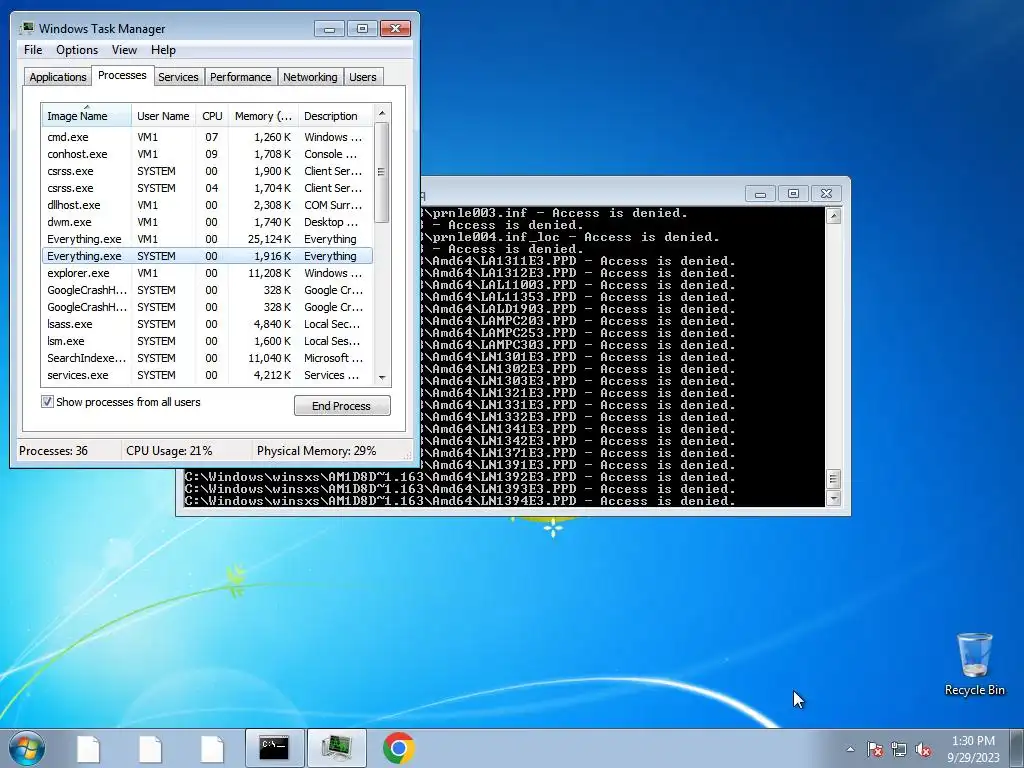Open the first blank file taskbar icon
The height and width of the screenshot is (768, 1024).
point(88,748)
